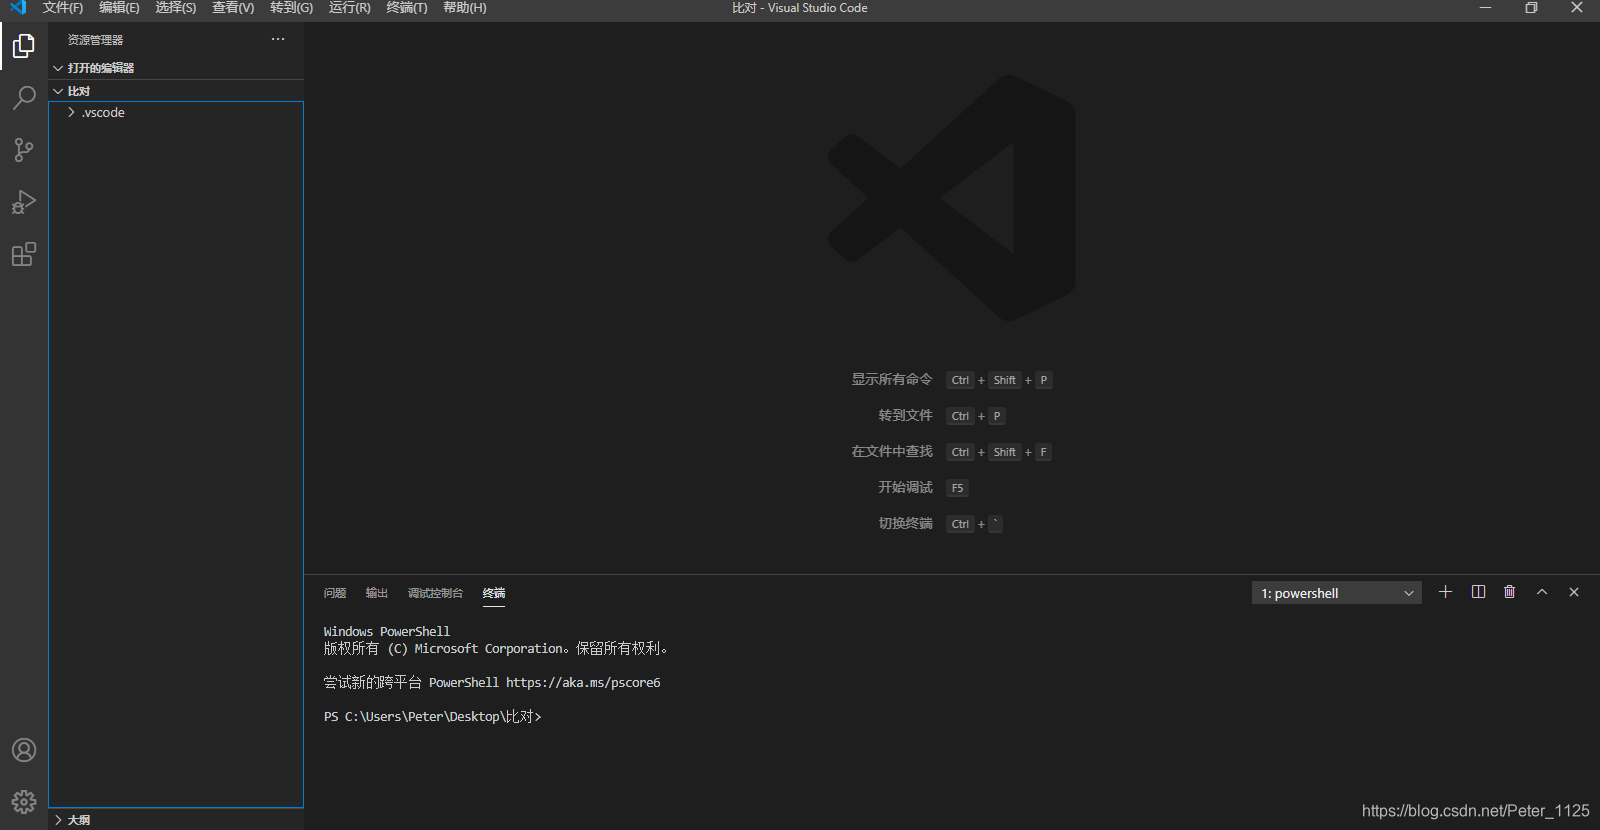Viewport: 1600px width, 830px height.
Task: Open the https://aka.ms/pscore6 link in terminal
Action: pyautogui.click(x=583, y=683)
